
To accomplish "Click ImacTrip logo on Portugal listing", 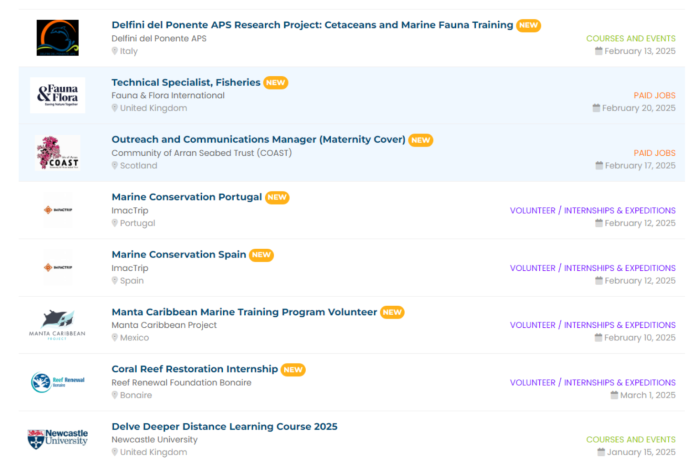I will point(58,210).
